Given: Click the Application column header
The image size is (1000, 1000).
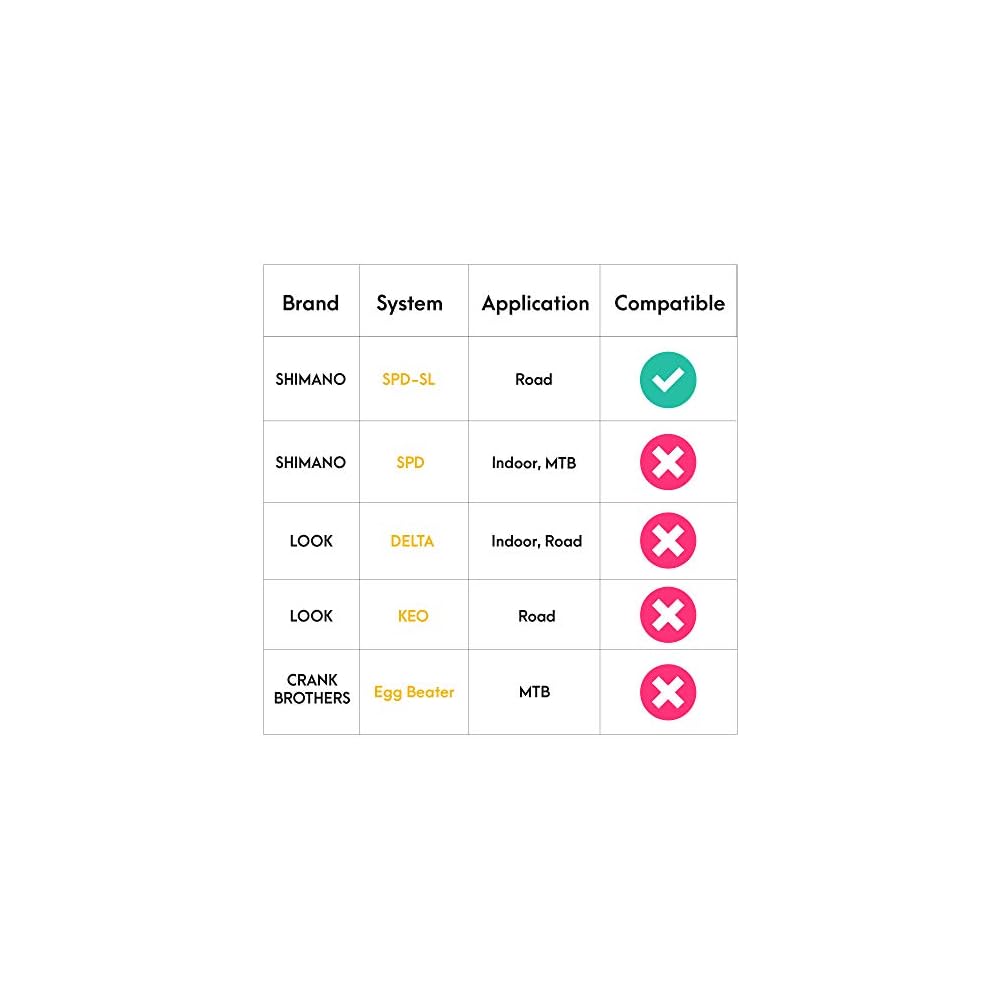Looking at the screenshot, I should coord(535,303).
